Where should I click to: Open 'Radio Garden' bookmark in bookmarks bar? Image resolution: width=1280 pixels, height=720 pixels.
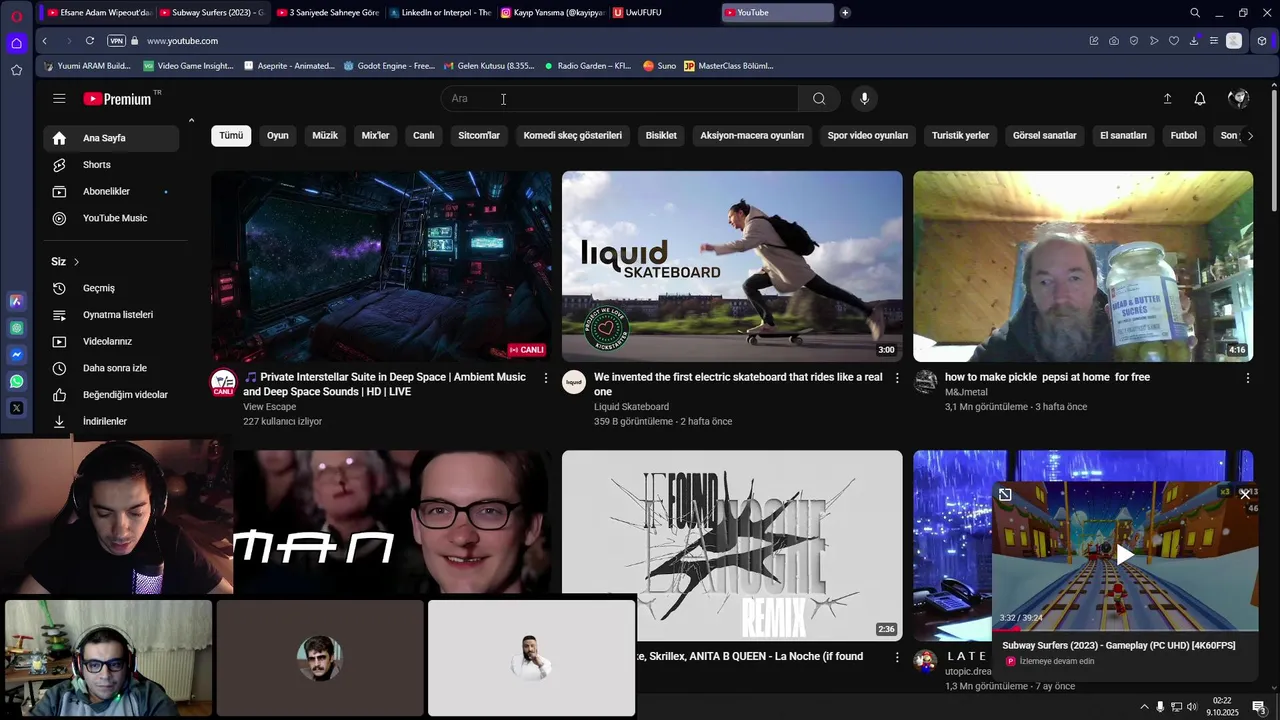pyautogui.click(x=587, y=66)
